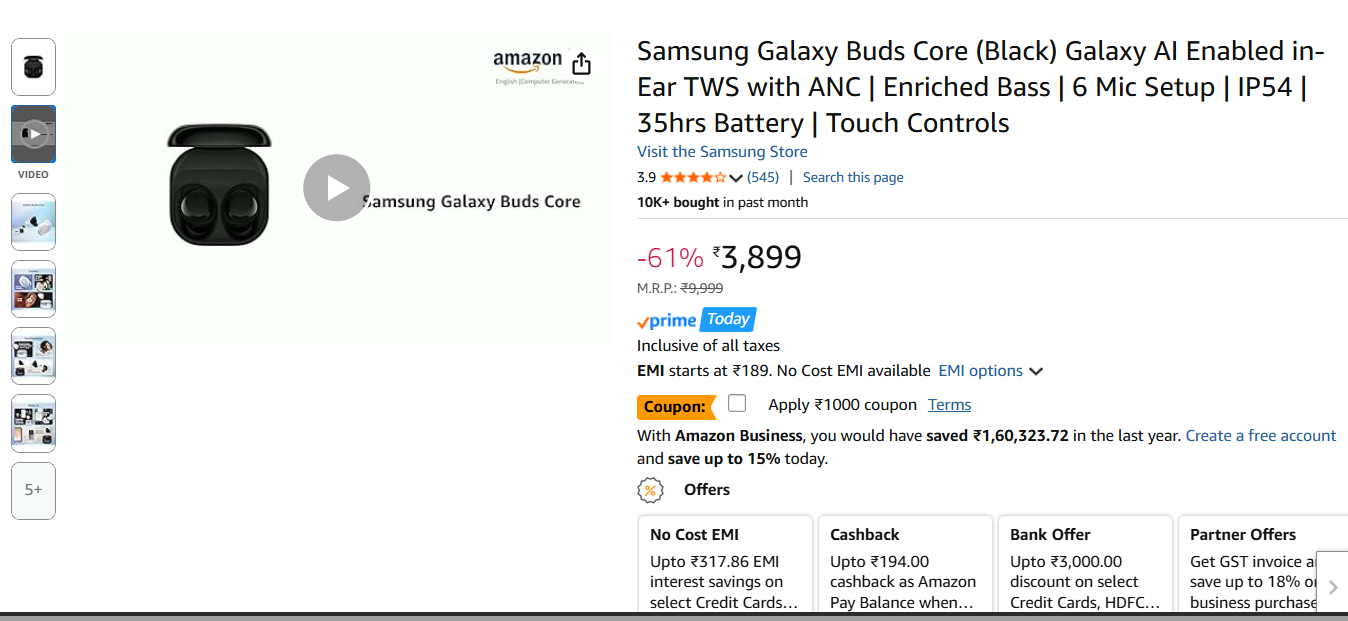The image size is (1348, 621).
Task: Select the first black earbuds thumbnail
Action: pos(33,67)
